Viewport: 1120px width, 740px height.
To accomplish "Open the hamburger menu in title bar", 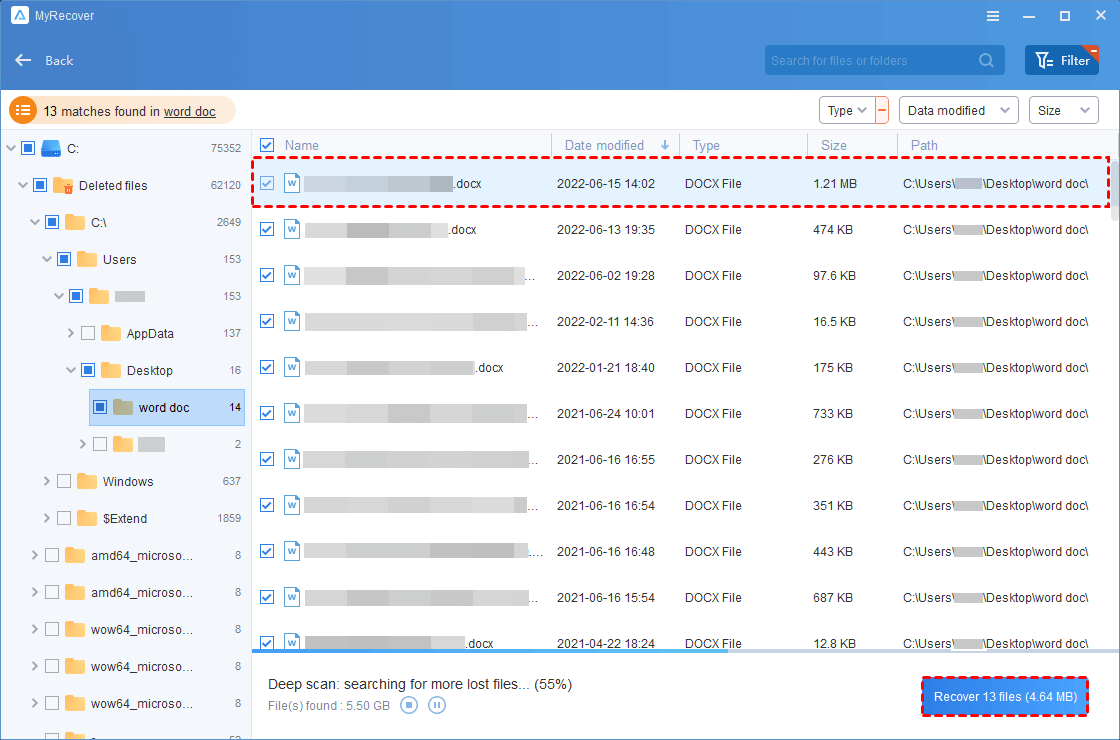I will (x=993, y=16).
